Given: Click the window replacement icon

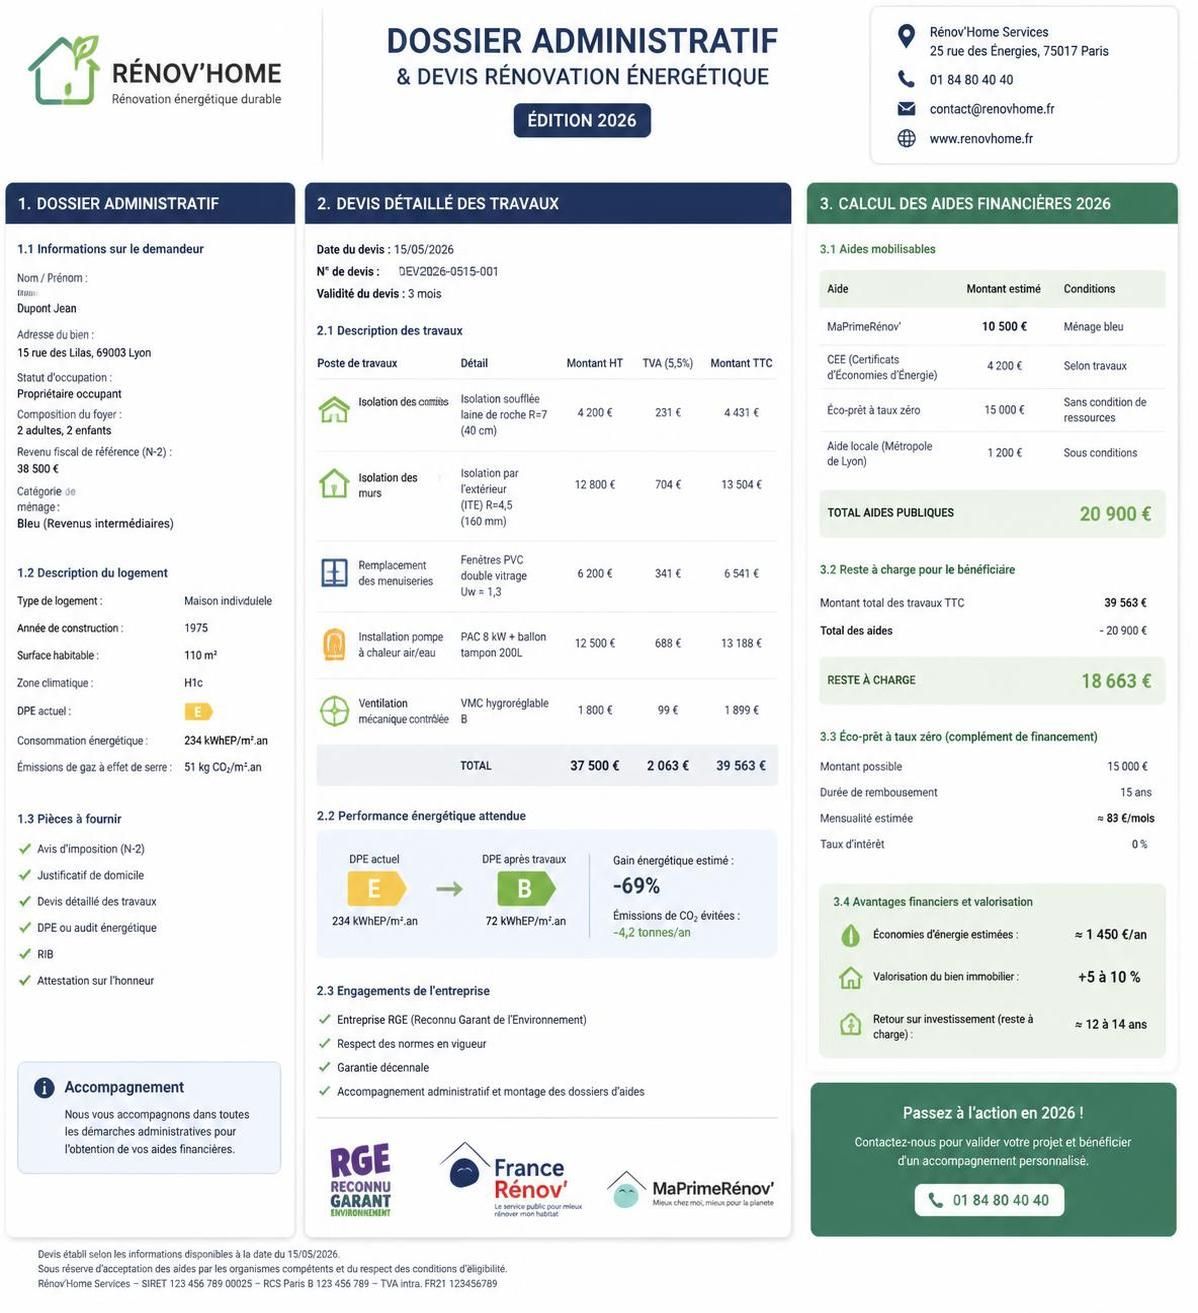Looking at the screenshot, I should click(334, 572).
